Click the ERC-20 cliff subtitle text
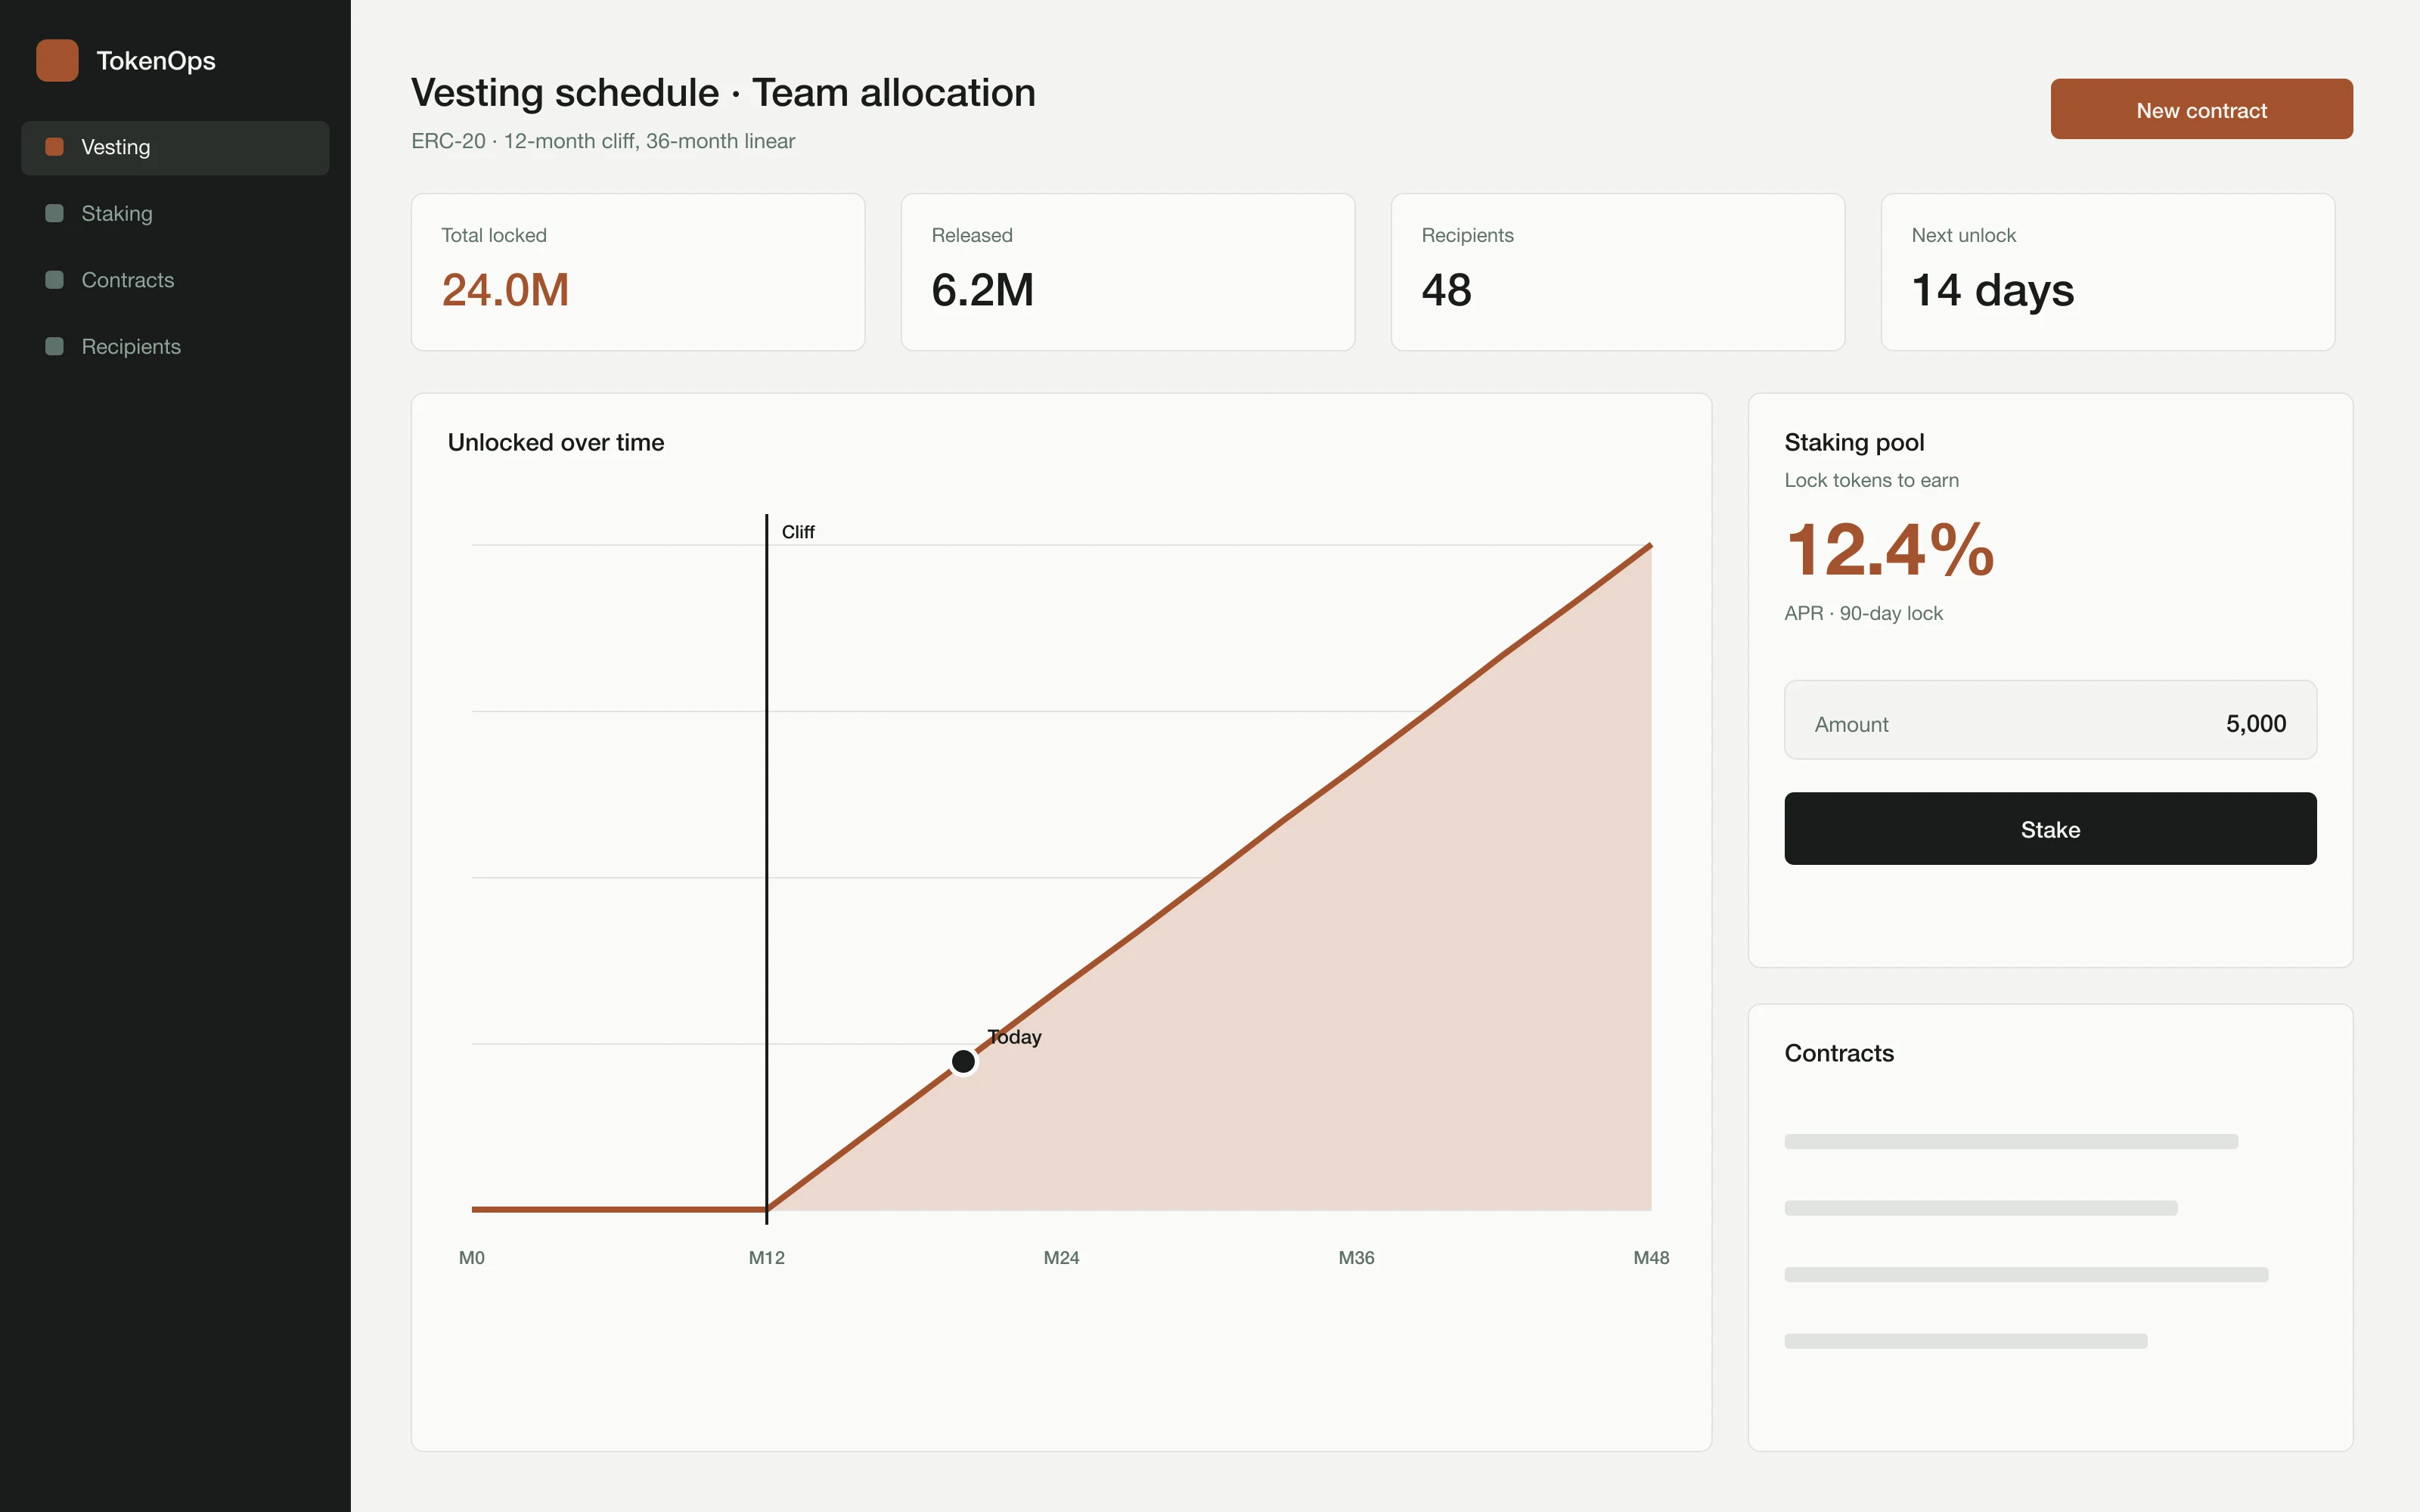This screenshot has height=1512, width=2420. coord(603,141)
